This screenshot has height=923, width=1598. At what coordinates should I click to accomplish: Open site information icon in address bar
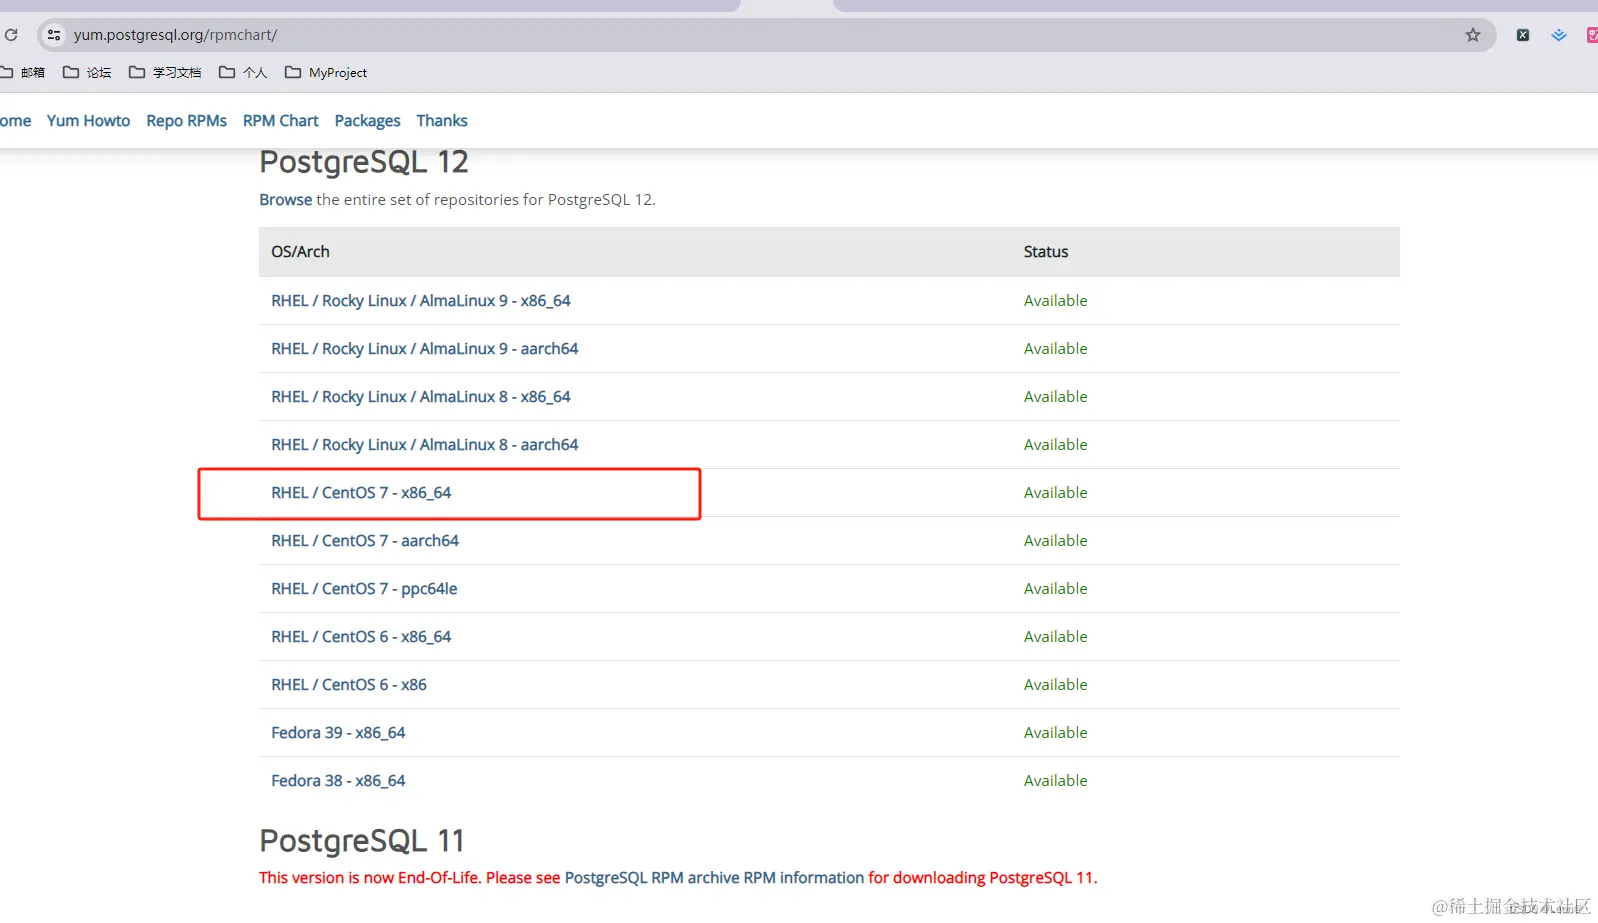[x=54, y=35]
